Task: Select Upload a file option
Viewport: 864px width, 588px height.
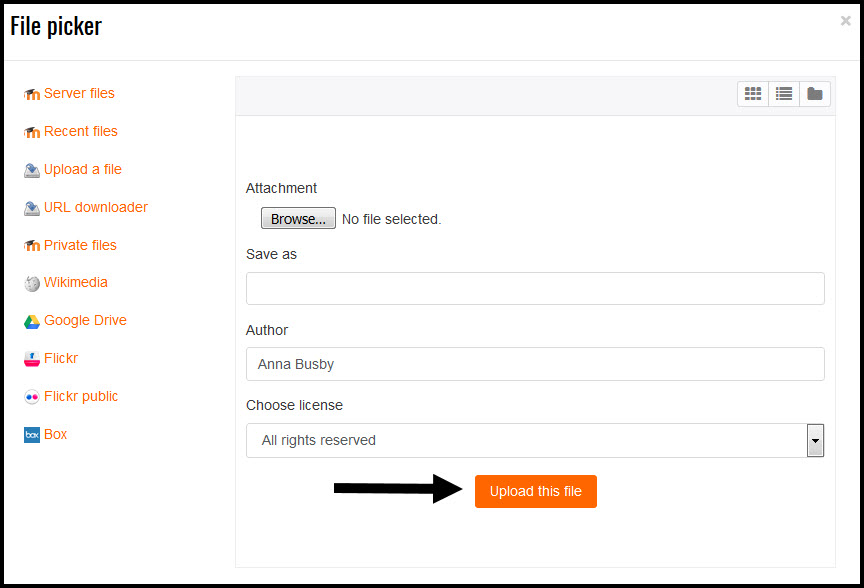Action: (x=83, y=169)
